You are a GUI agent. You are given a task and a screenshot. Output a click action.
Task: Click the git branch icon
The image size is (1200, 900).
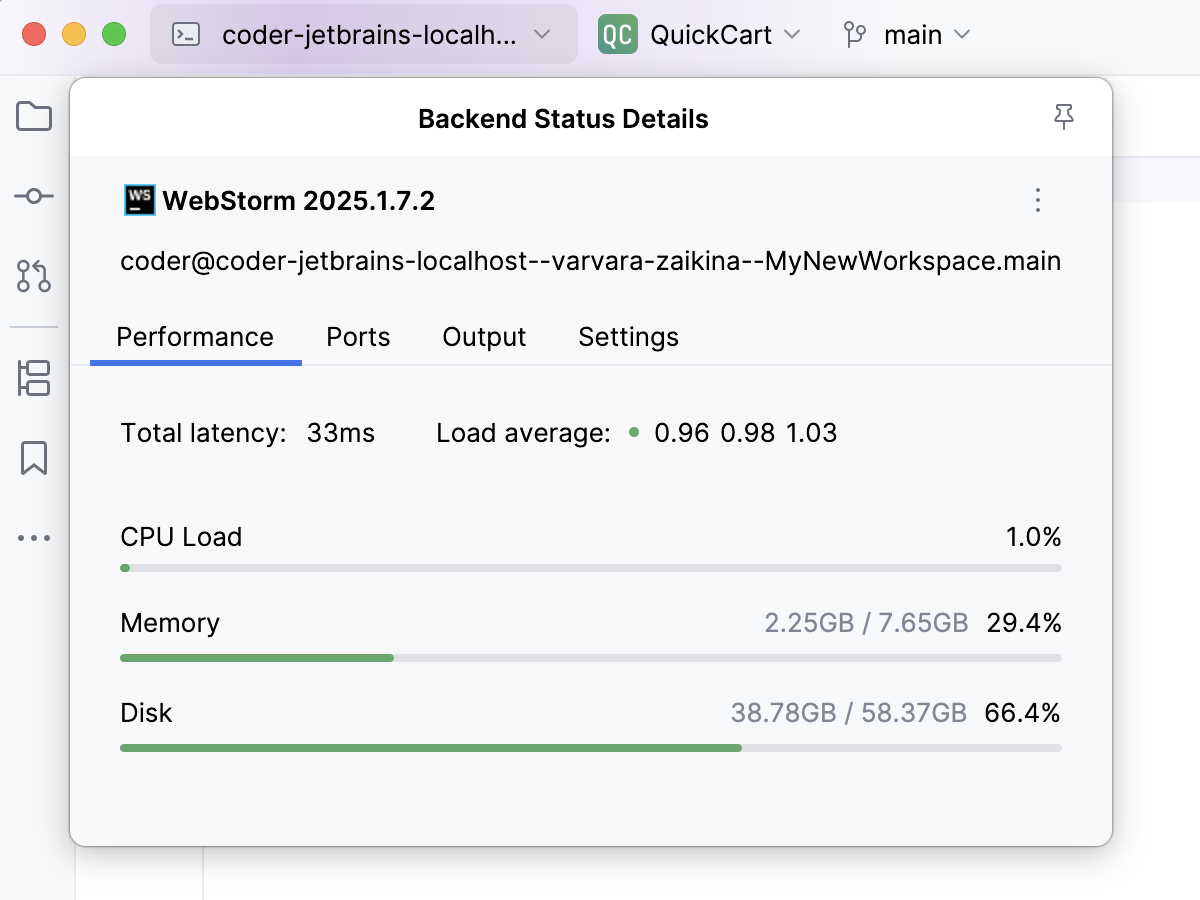pos(854,35)
